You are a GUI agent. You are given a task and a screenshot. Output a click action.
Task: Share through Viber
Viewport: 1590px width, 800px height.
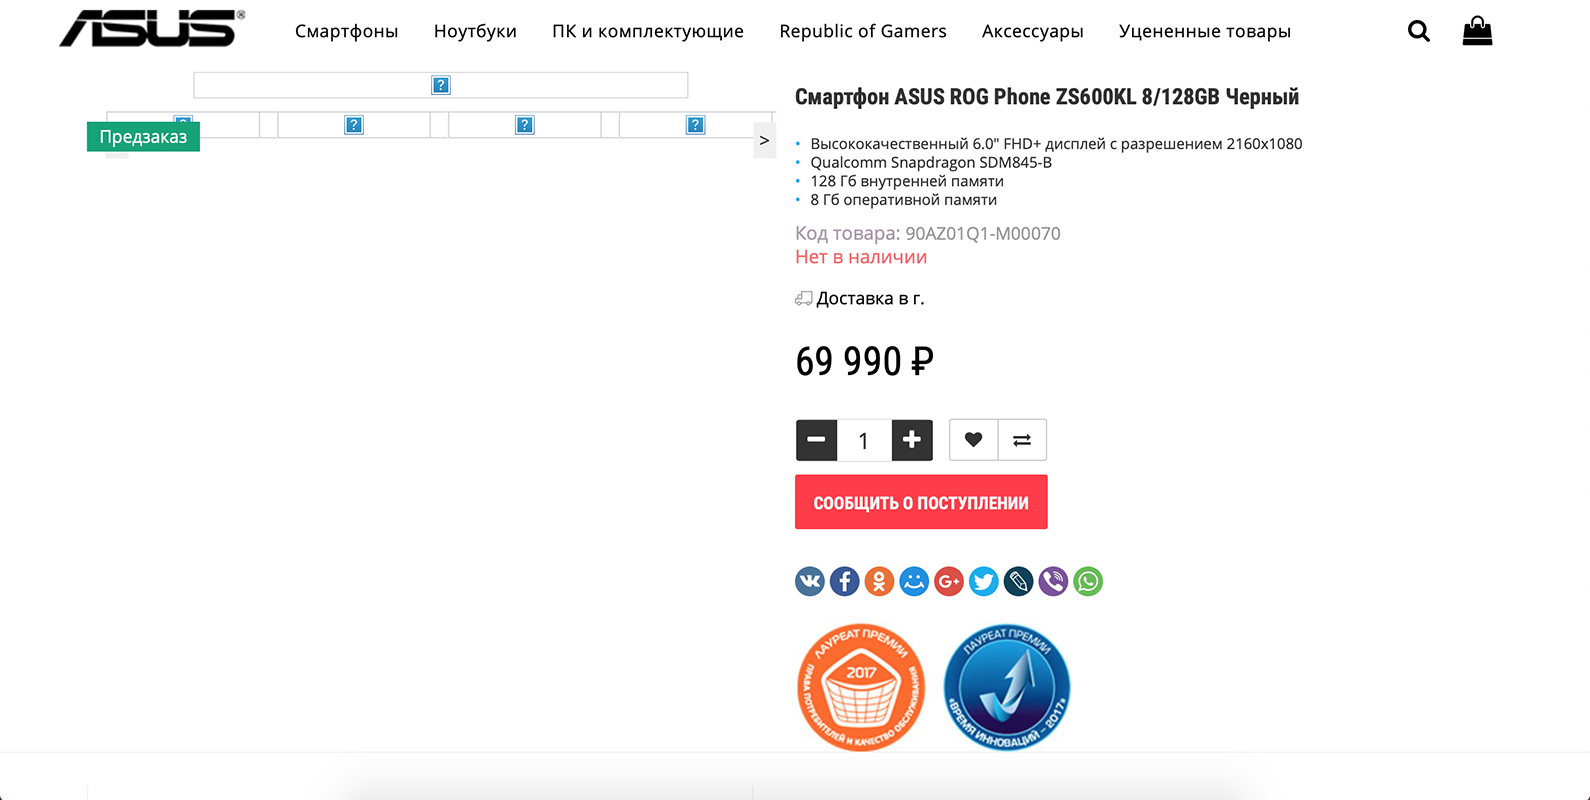(1053, 581)
